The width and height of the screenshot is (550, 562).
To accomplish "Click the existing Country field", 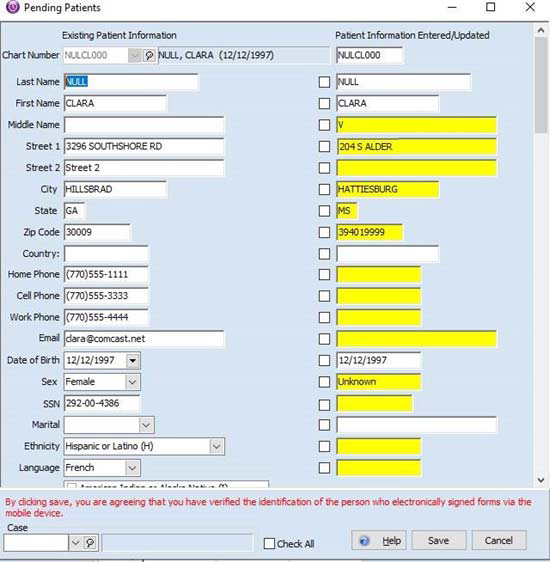I will (x=106, y=254).
